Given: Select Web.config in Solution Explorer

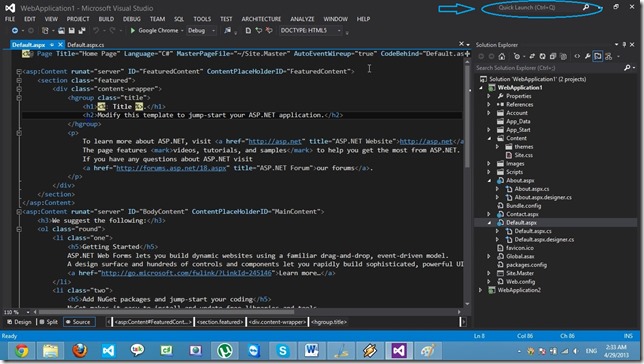Looking at the screenshot, I should (x=520, y=282).
